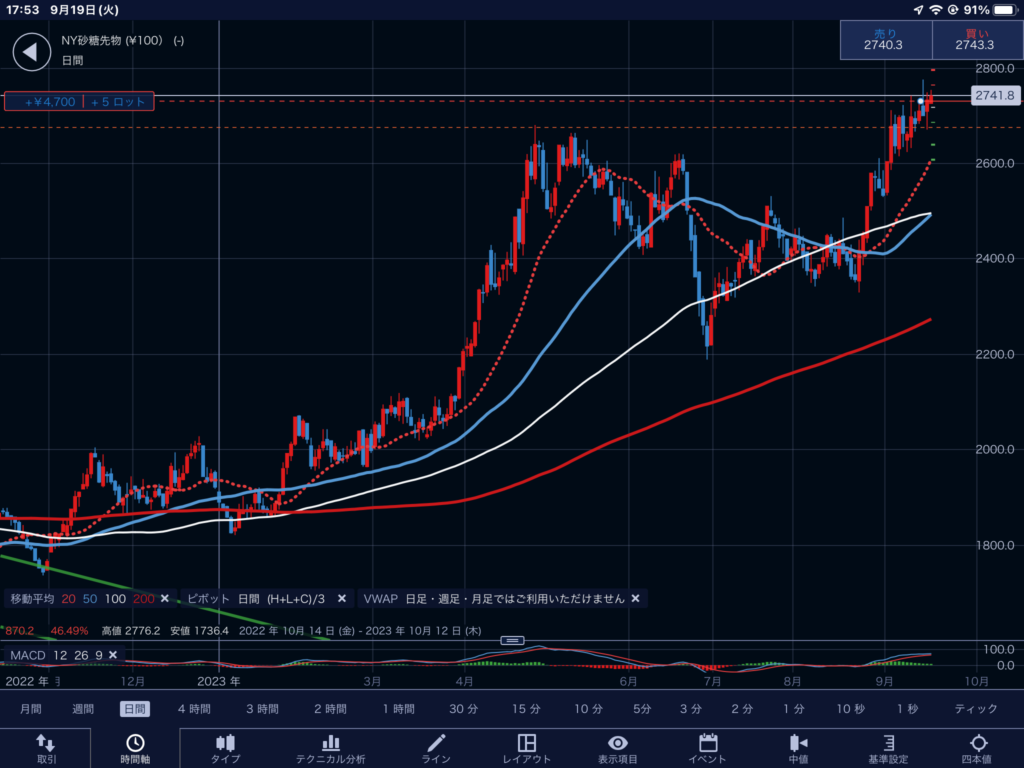Image resolution: width=1024 pixels, height=768 pixels.
Task: Open 表示項目 display items settings
Action: pyautogui.click(x=618, y=748)
